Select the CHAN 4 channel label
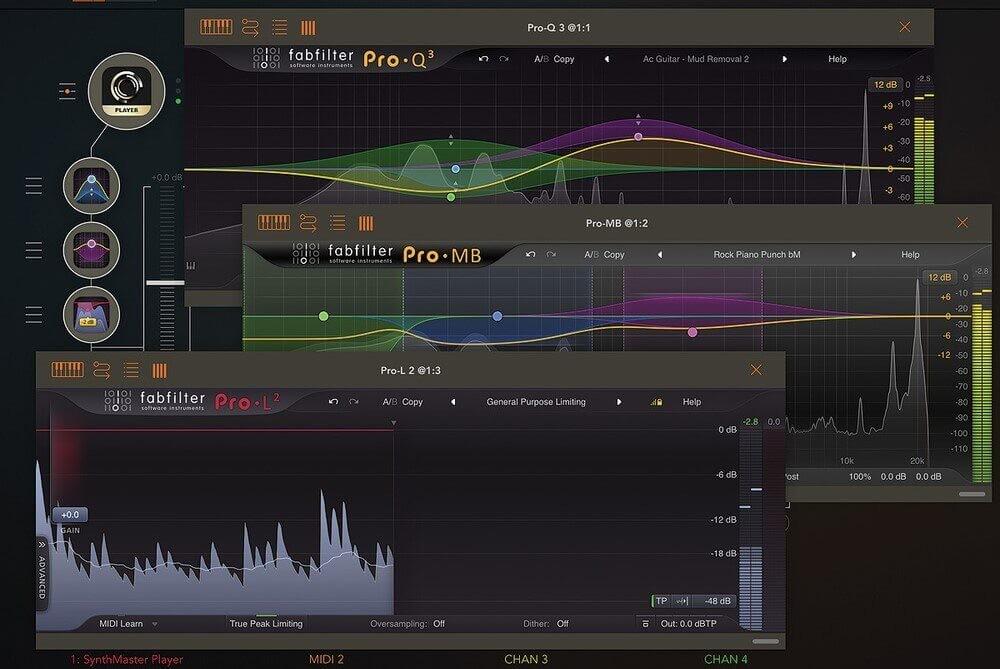The width and height of the screenshot is (1000, 669). pos(726,659)
